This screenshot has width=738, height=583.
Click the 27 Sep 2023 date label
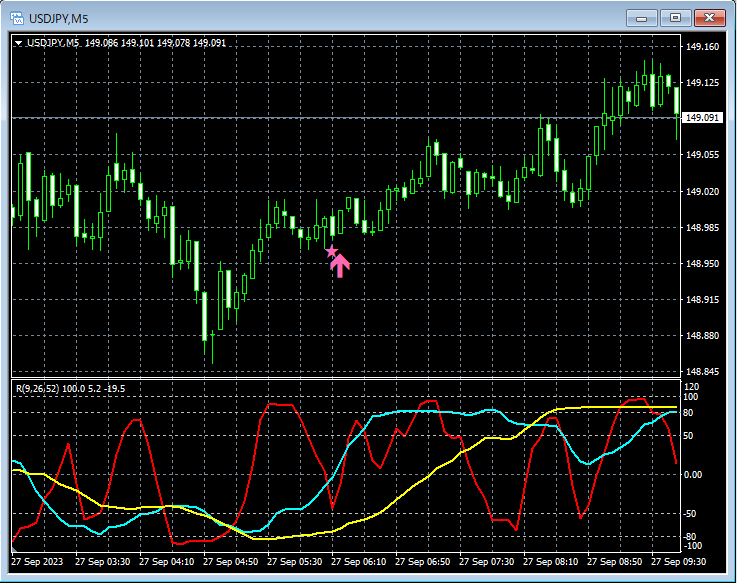37,562
